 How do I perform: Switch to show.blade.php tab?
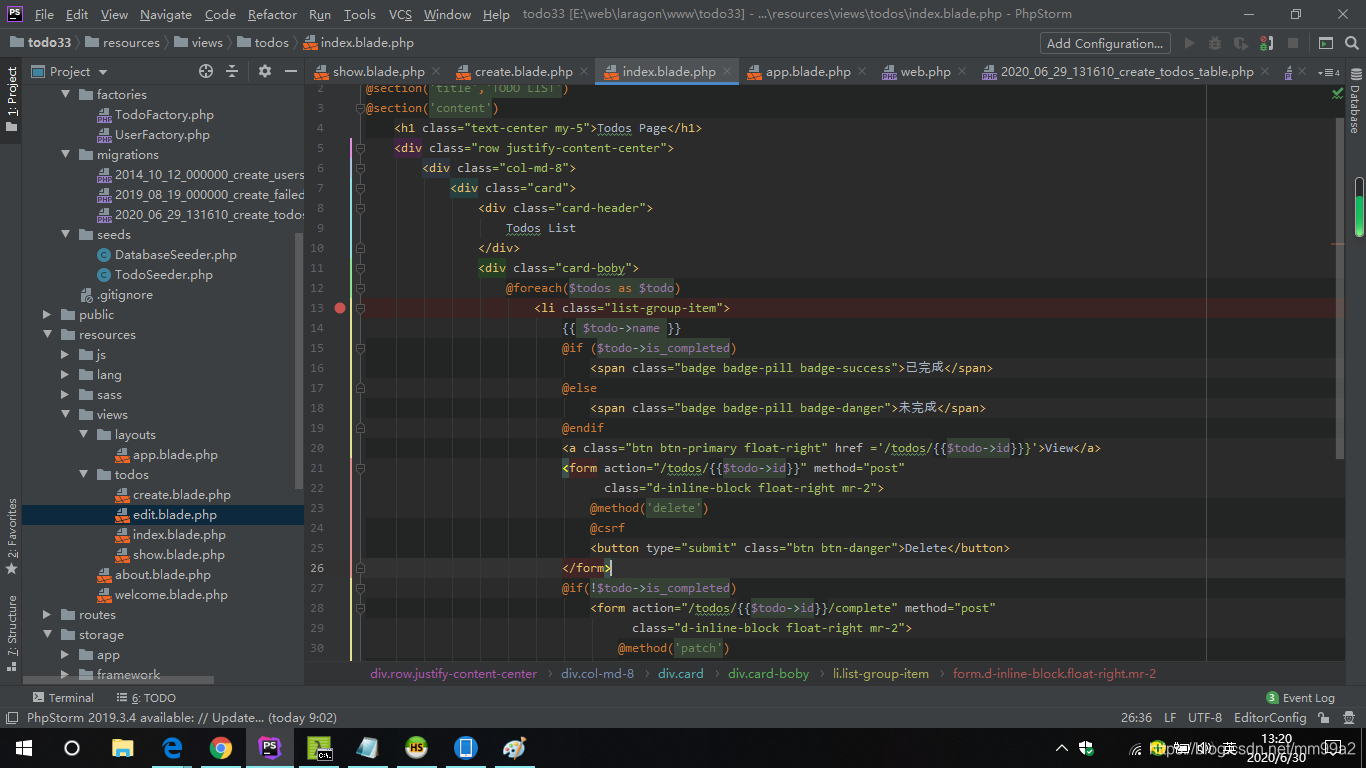[378, 72]
